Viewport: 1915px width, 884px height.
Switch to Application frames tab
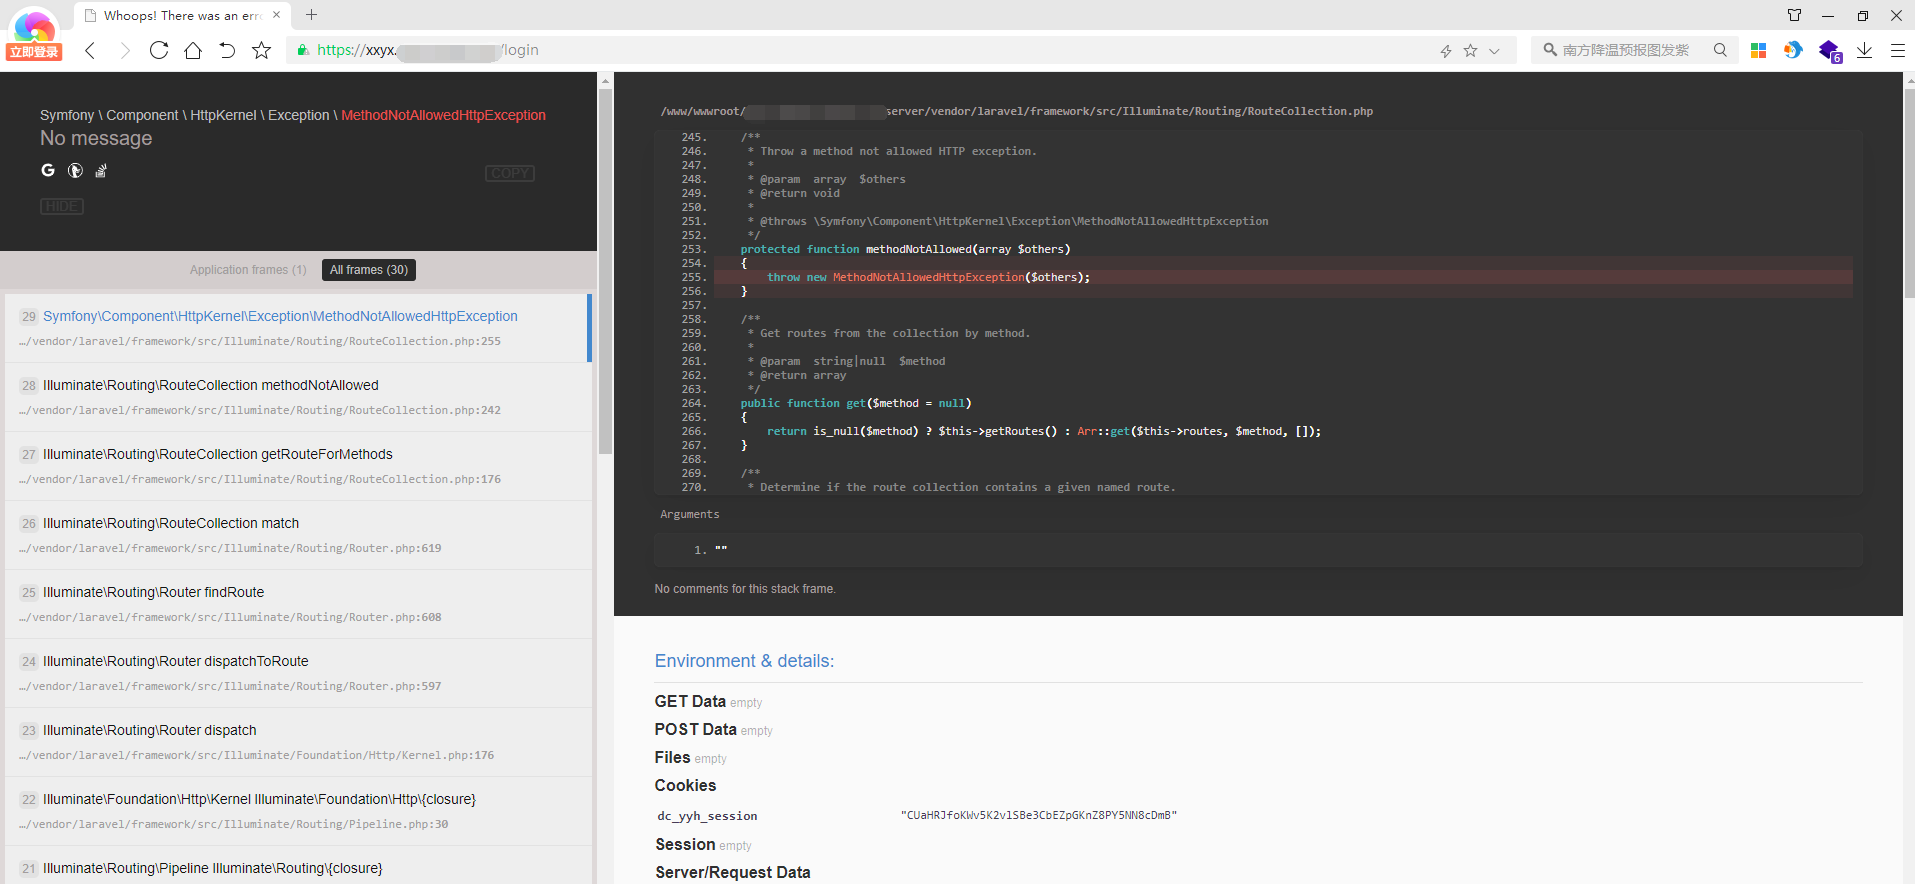coord(248,270)
